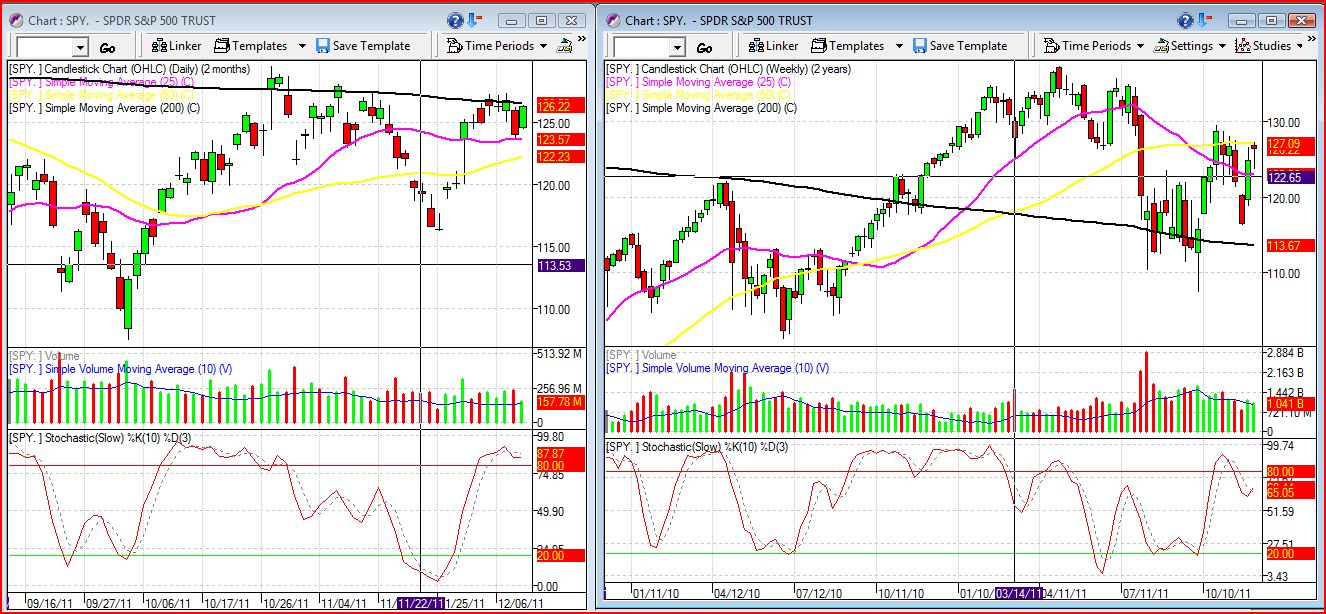Screen dimensions: 1326x614
Task: Click 'Simple Moving Average (200)' legend in weekly chart
Action: tap(702, 107)
